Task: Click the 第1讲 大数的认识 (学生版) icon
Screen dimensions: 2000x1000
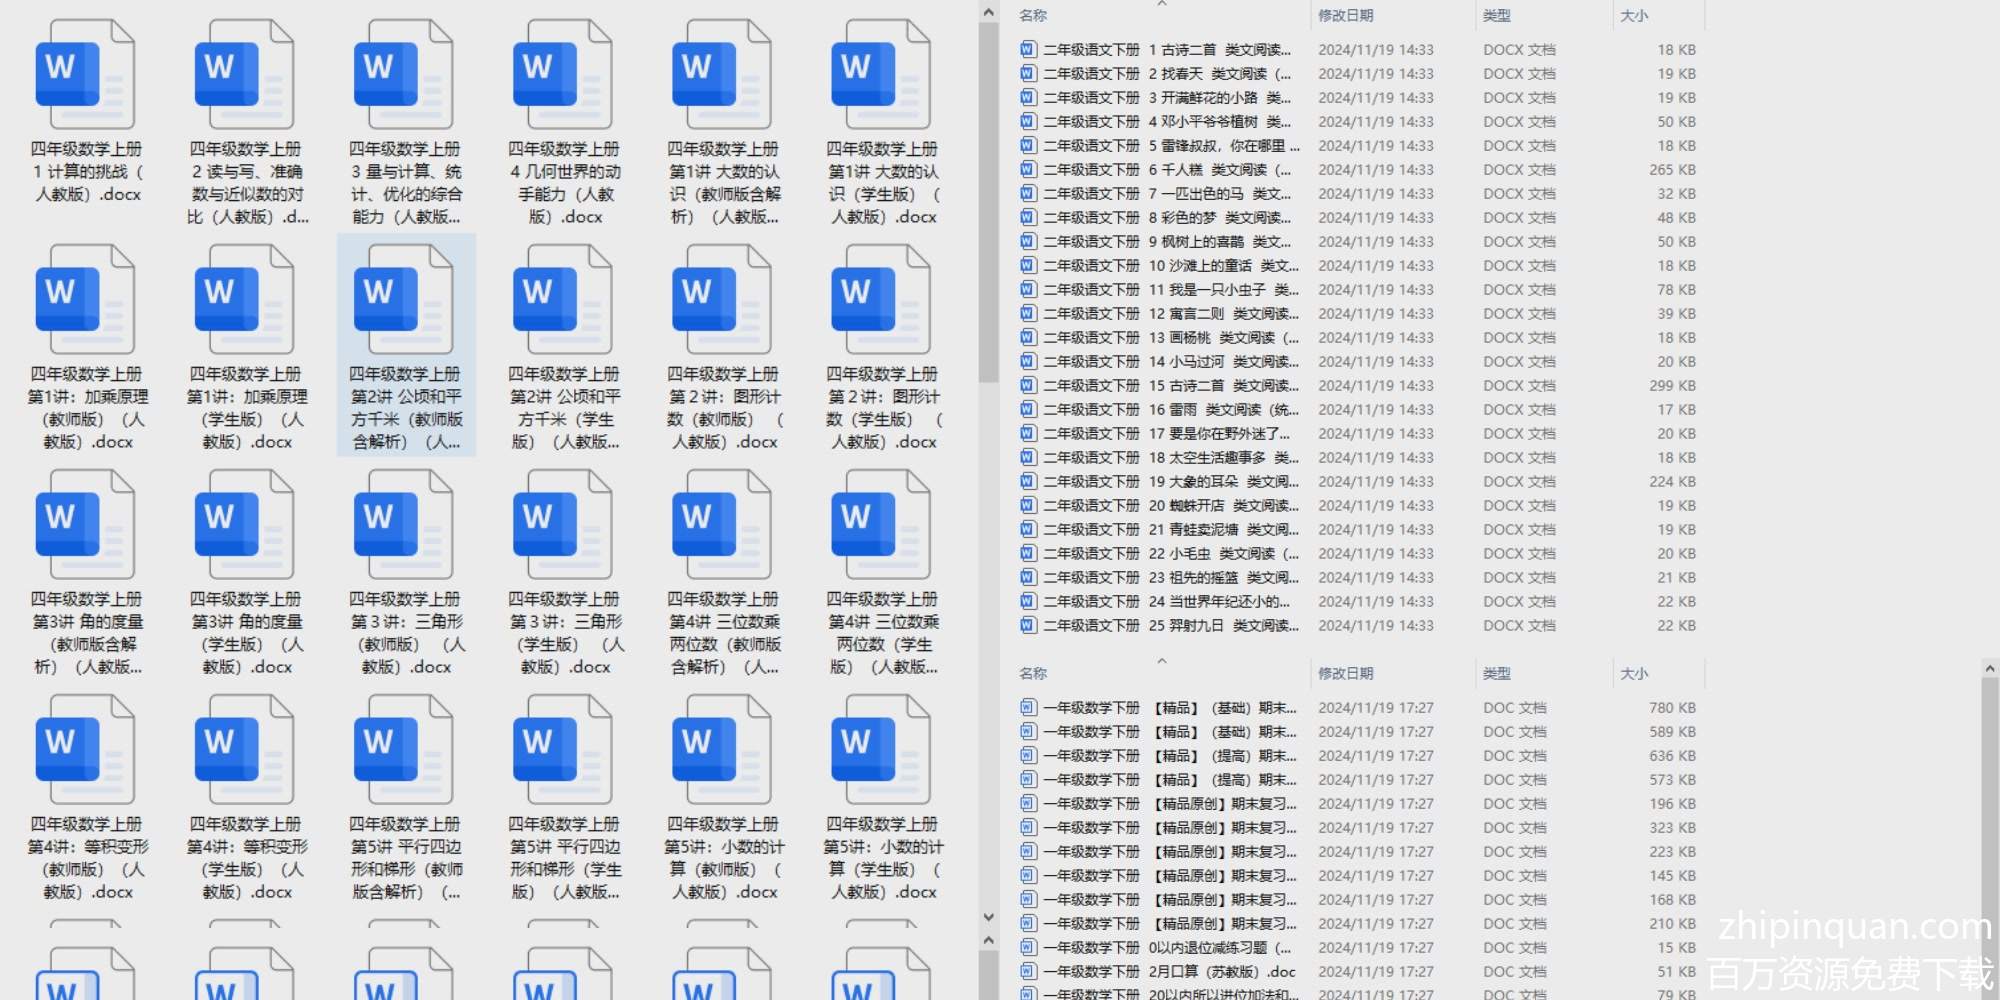Action: point(882,75)
